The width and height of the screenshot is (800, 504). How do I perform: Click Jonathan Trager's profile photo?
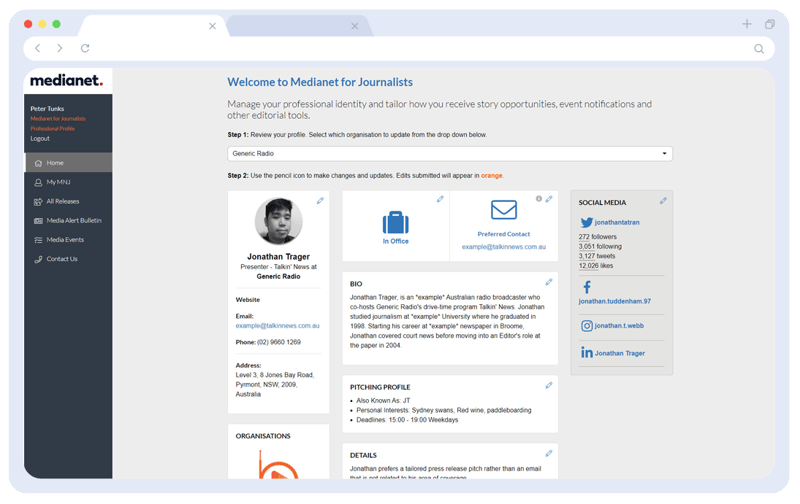(x=279, y=221)
